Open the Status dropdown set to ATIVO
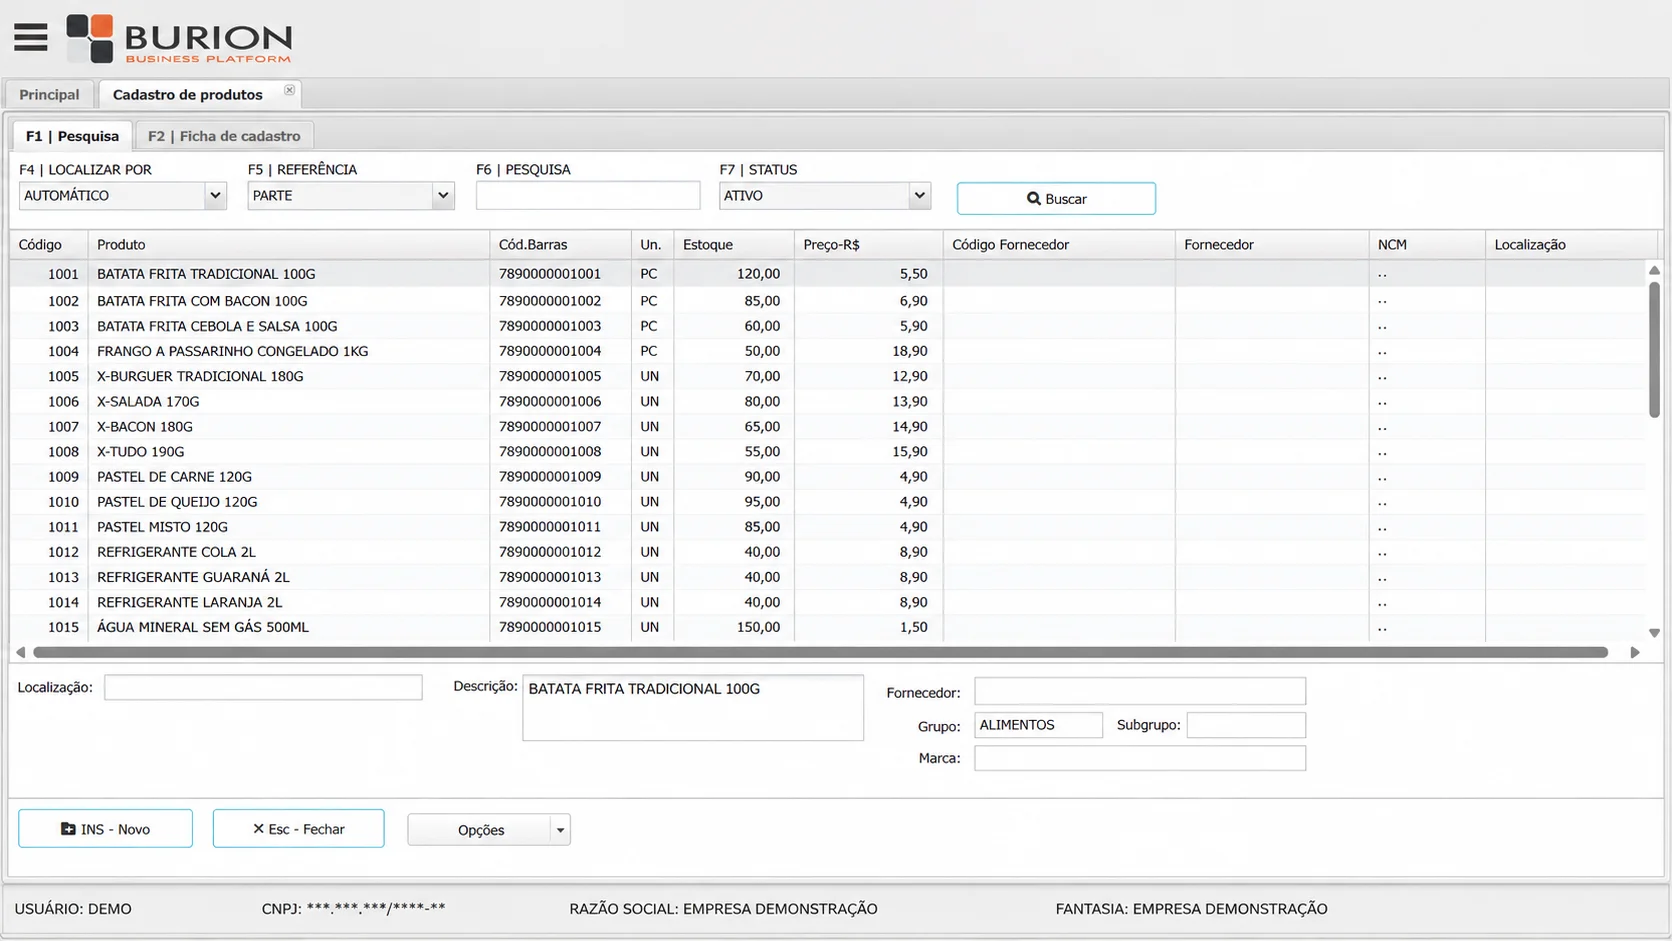The image size is (1672, 941). pos(825,196)
